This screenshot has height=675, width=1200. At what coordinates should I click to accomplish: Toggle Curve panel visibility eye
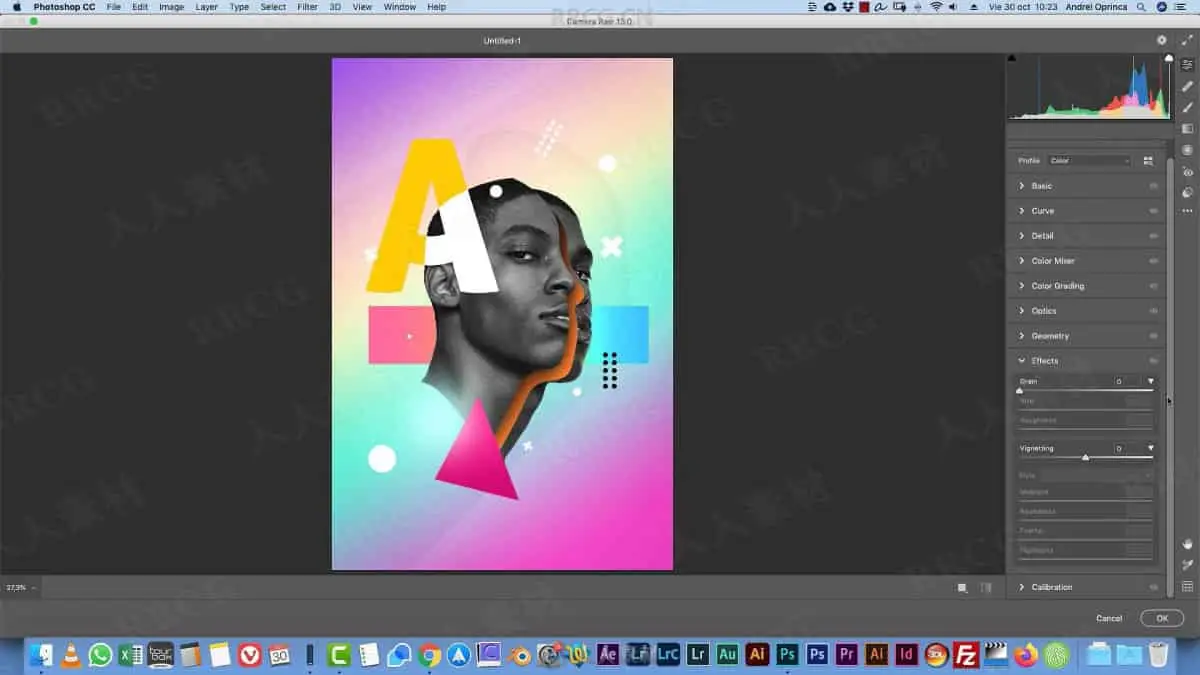point(1153,211)
